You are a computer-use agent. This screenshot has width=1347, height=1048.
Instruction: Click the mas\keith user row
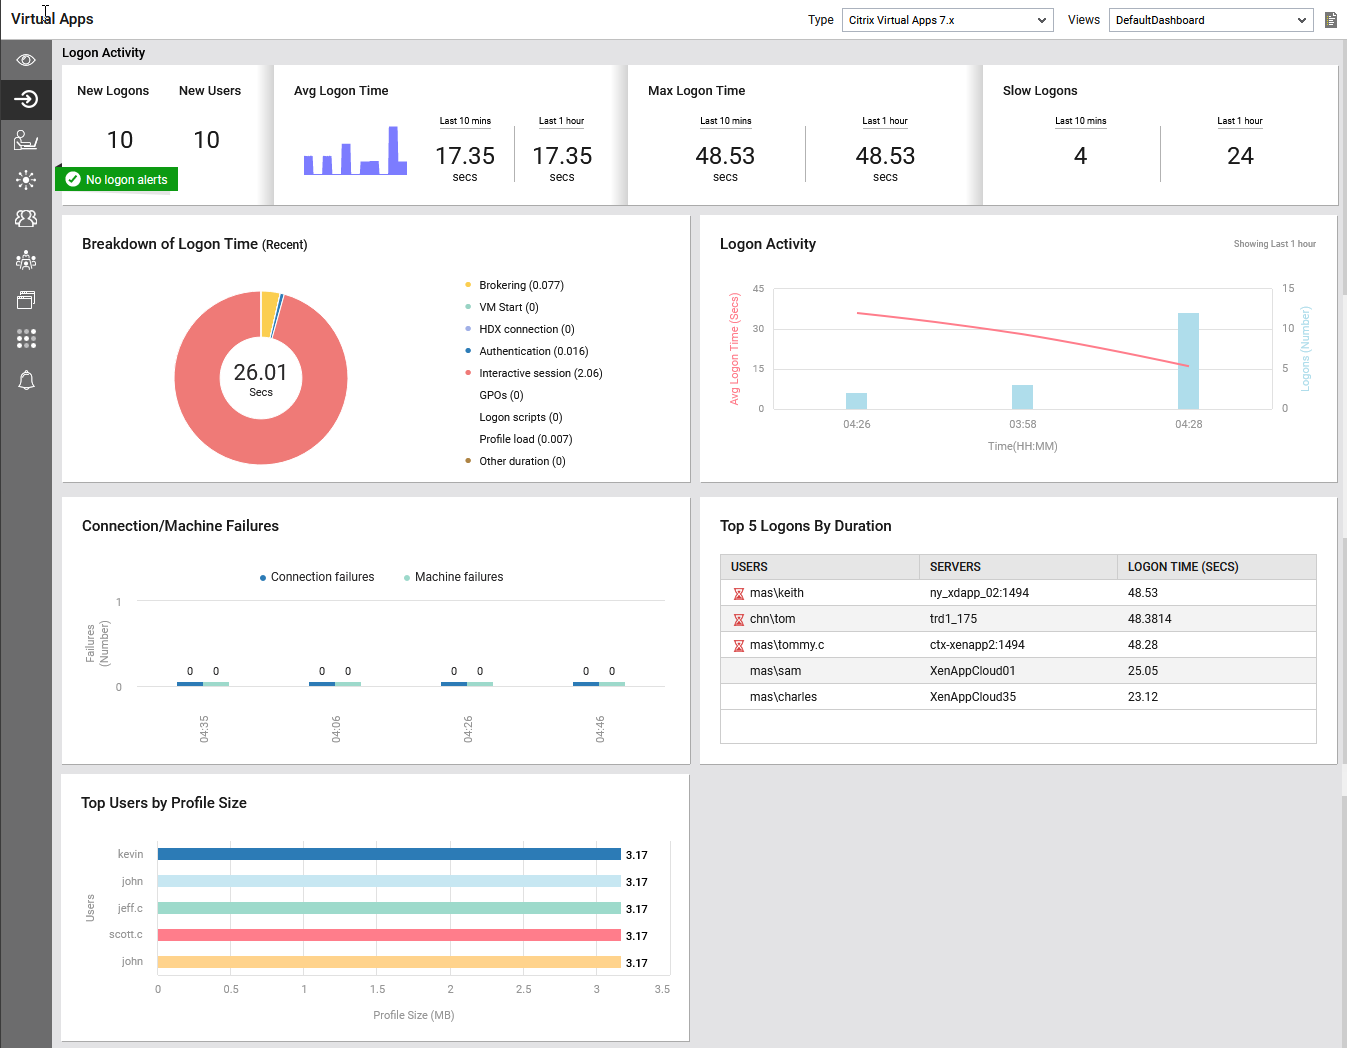(x=777, y=593)
